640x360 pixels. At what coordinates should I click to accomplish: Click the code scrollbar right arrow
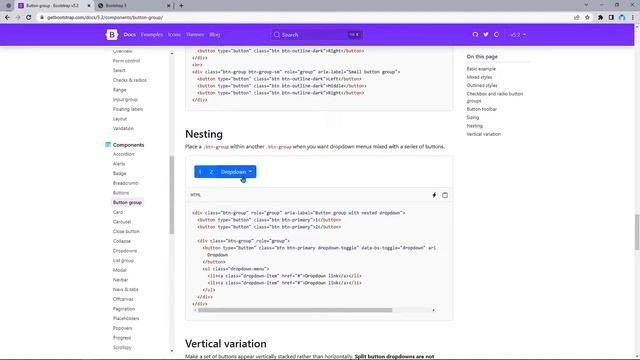[433, 310]
